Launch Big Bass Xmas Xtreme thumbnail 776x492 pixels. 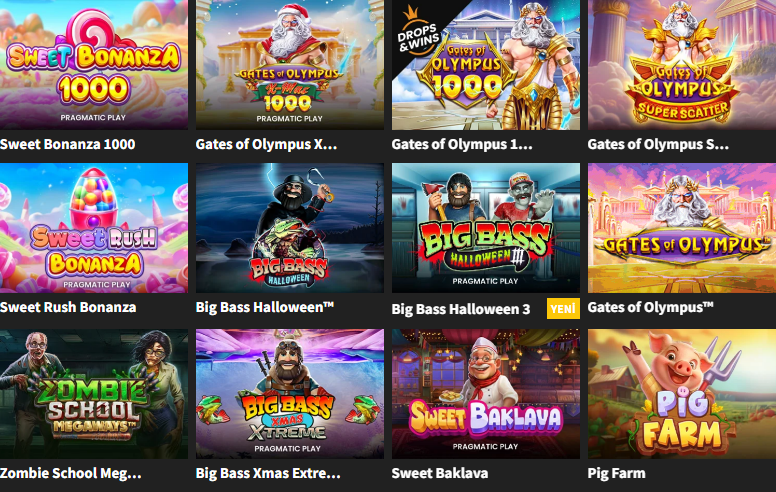(290, 394)
